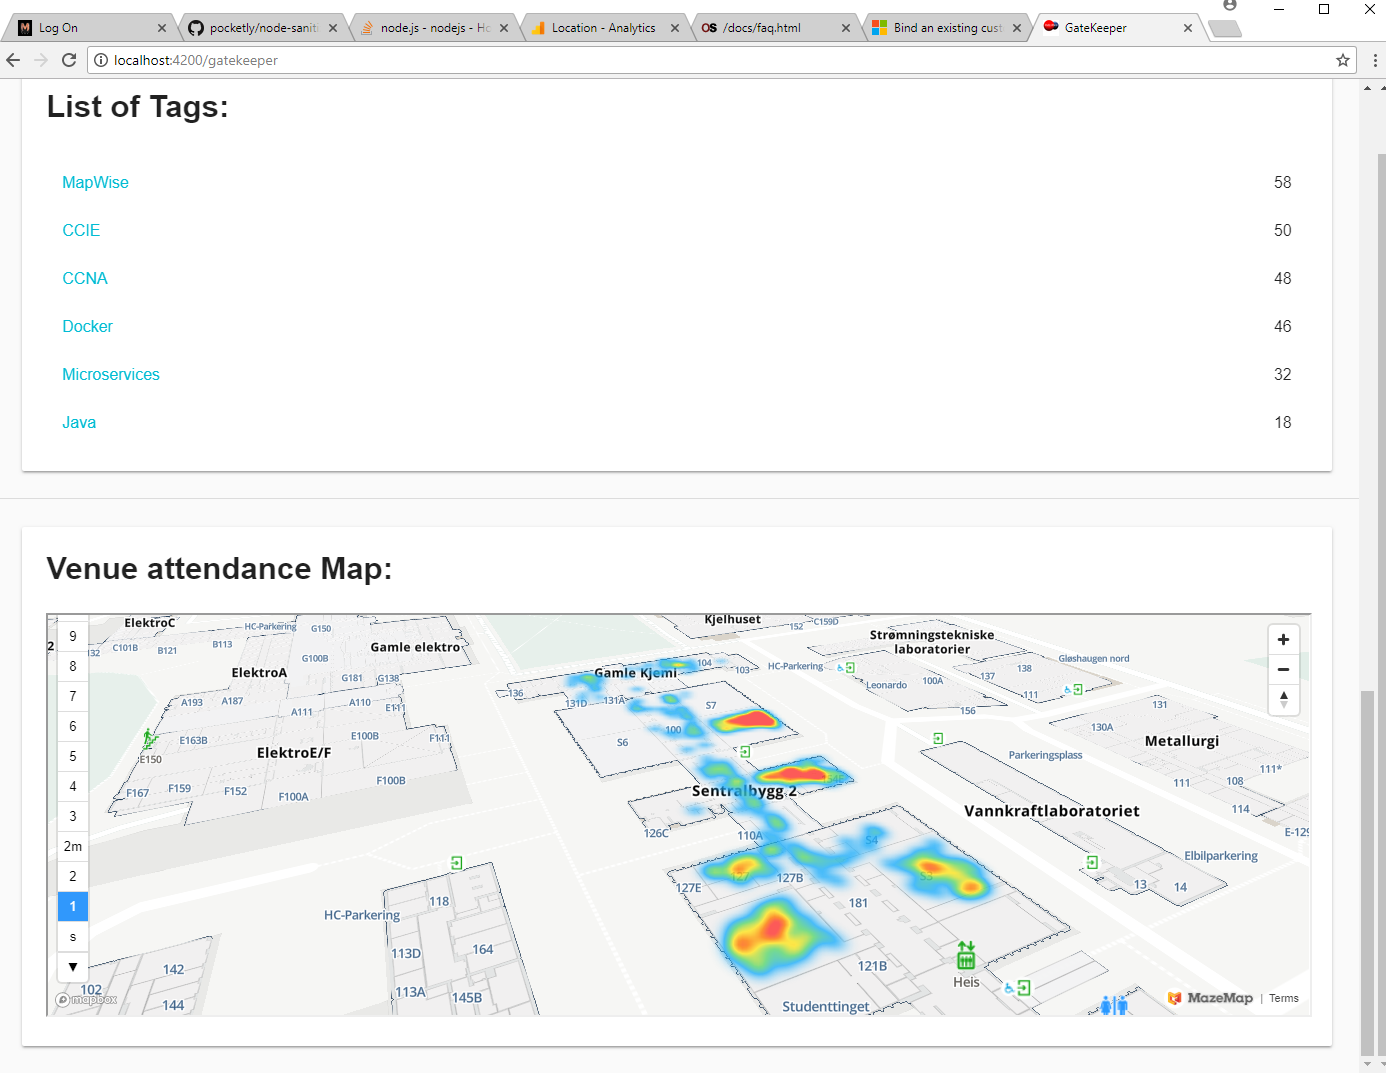
Task: Select floor 5 in floor selector
Action: 73,756
